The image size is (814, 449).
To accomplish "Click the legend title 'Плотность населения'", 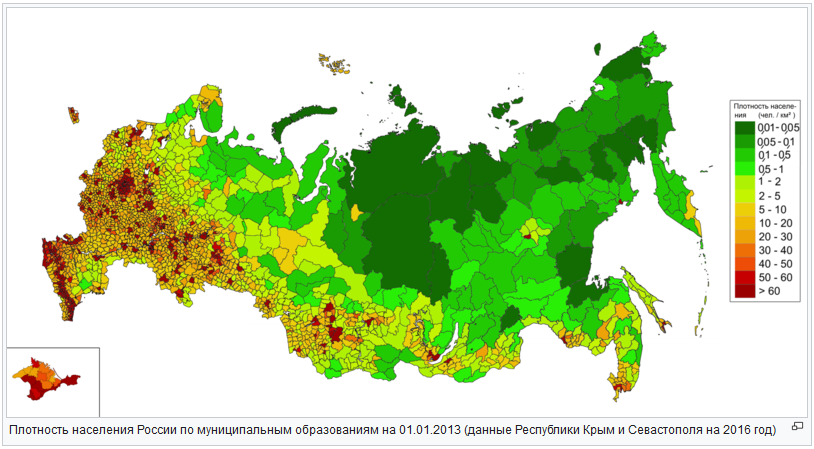I will point(763,110).
